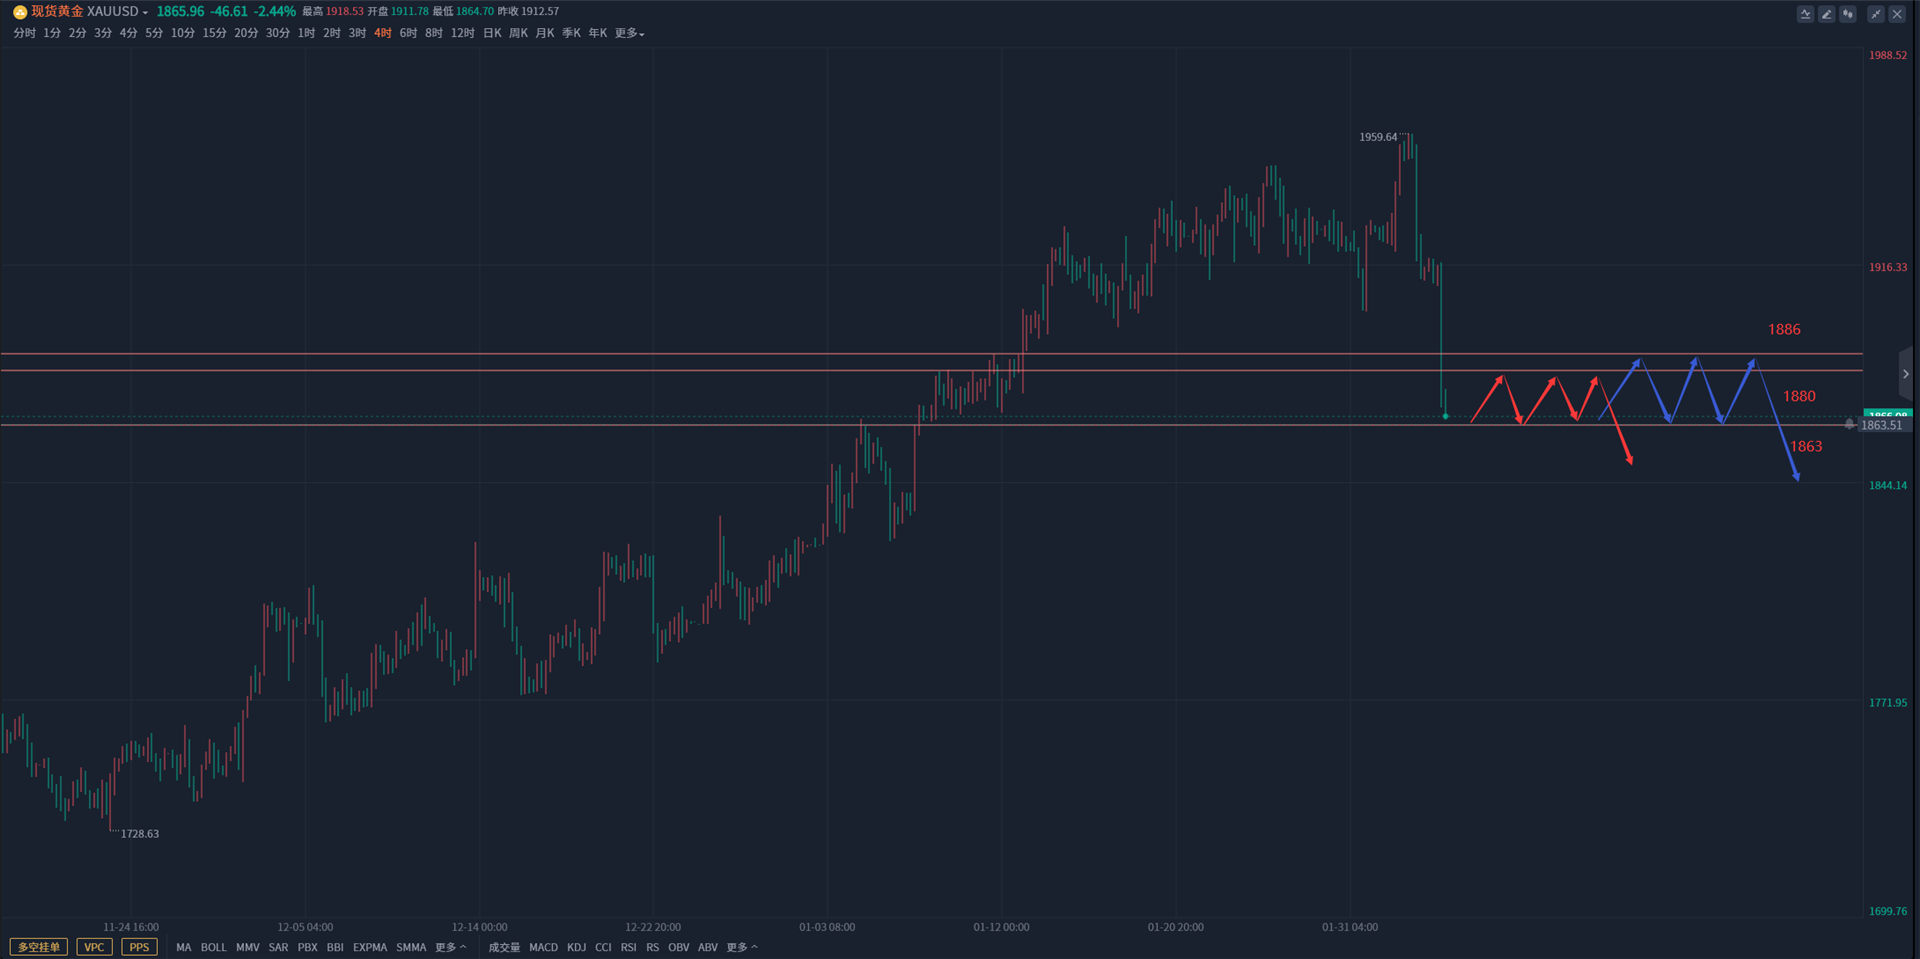The width and height of the screenshot is (1920, 959).
Task: Click the 1959.64 high price label
Action: 1378,137
